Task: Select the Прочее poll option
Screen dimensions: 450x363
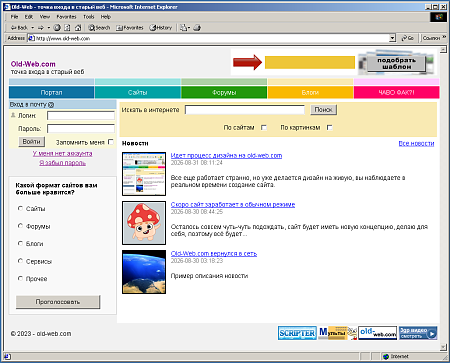Action: click(x=20, y=278)
